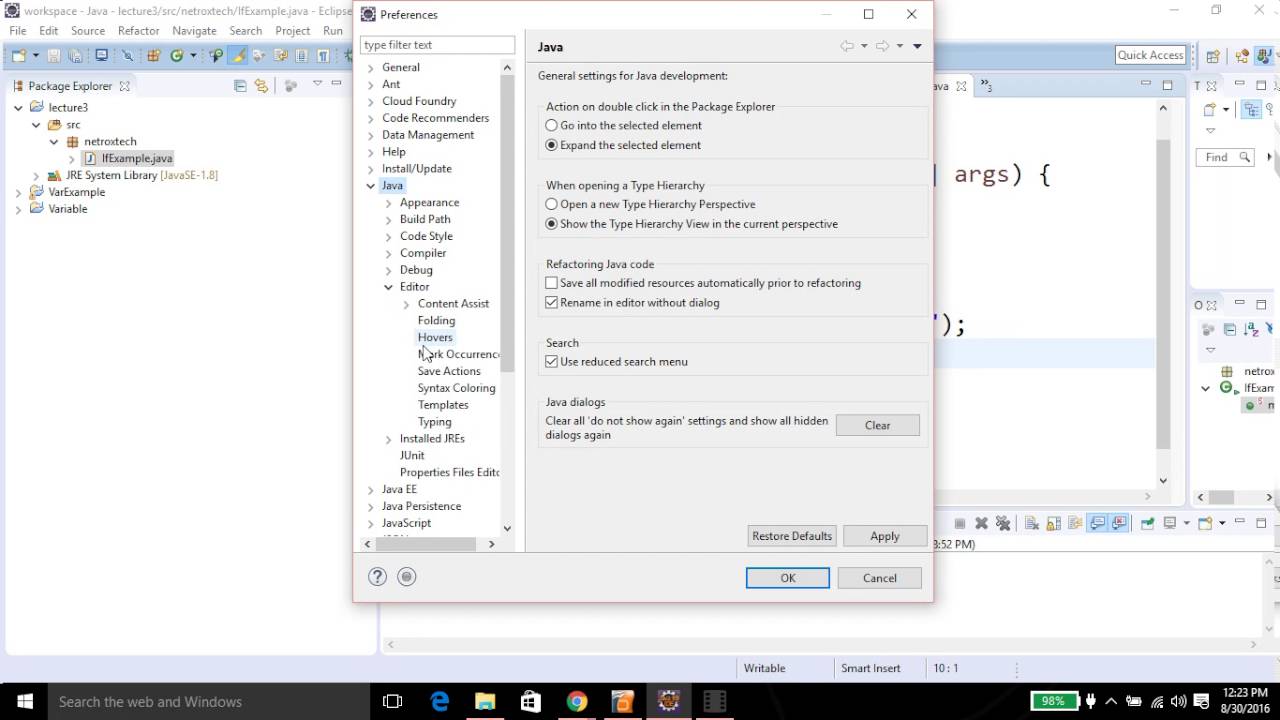Expand the Compiler node under Java
The height and width of the screenshot is (720, 1280).
[x=389, y=253]
